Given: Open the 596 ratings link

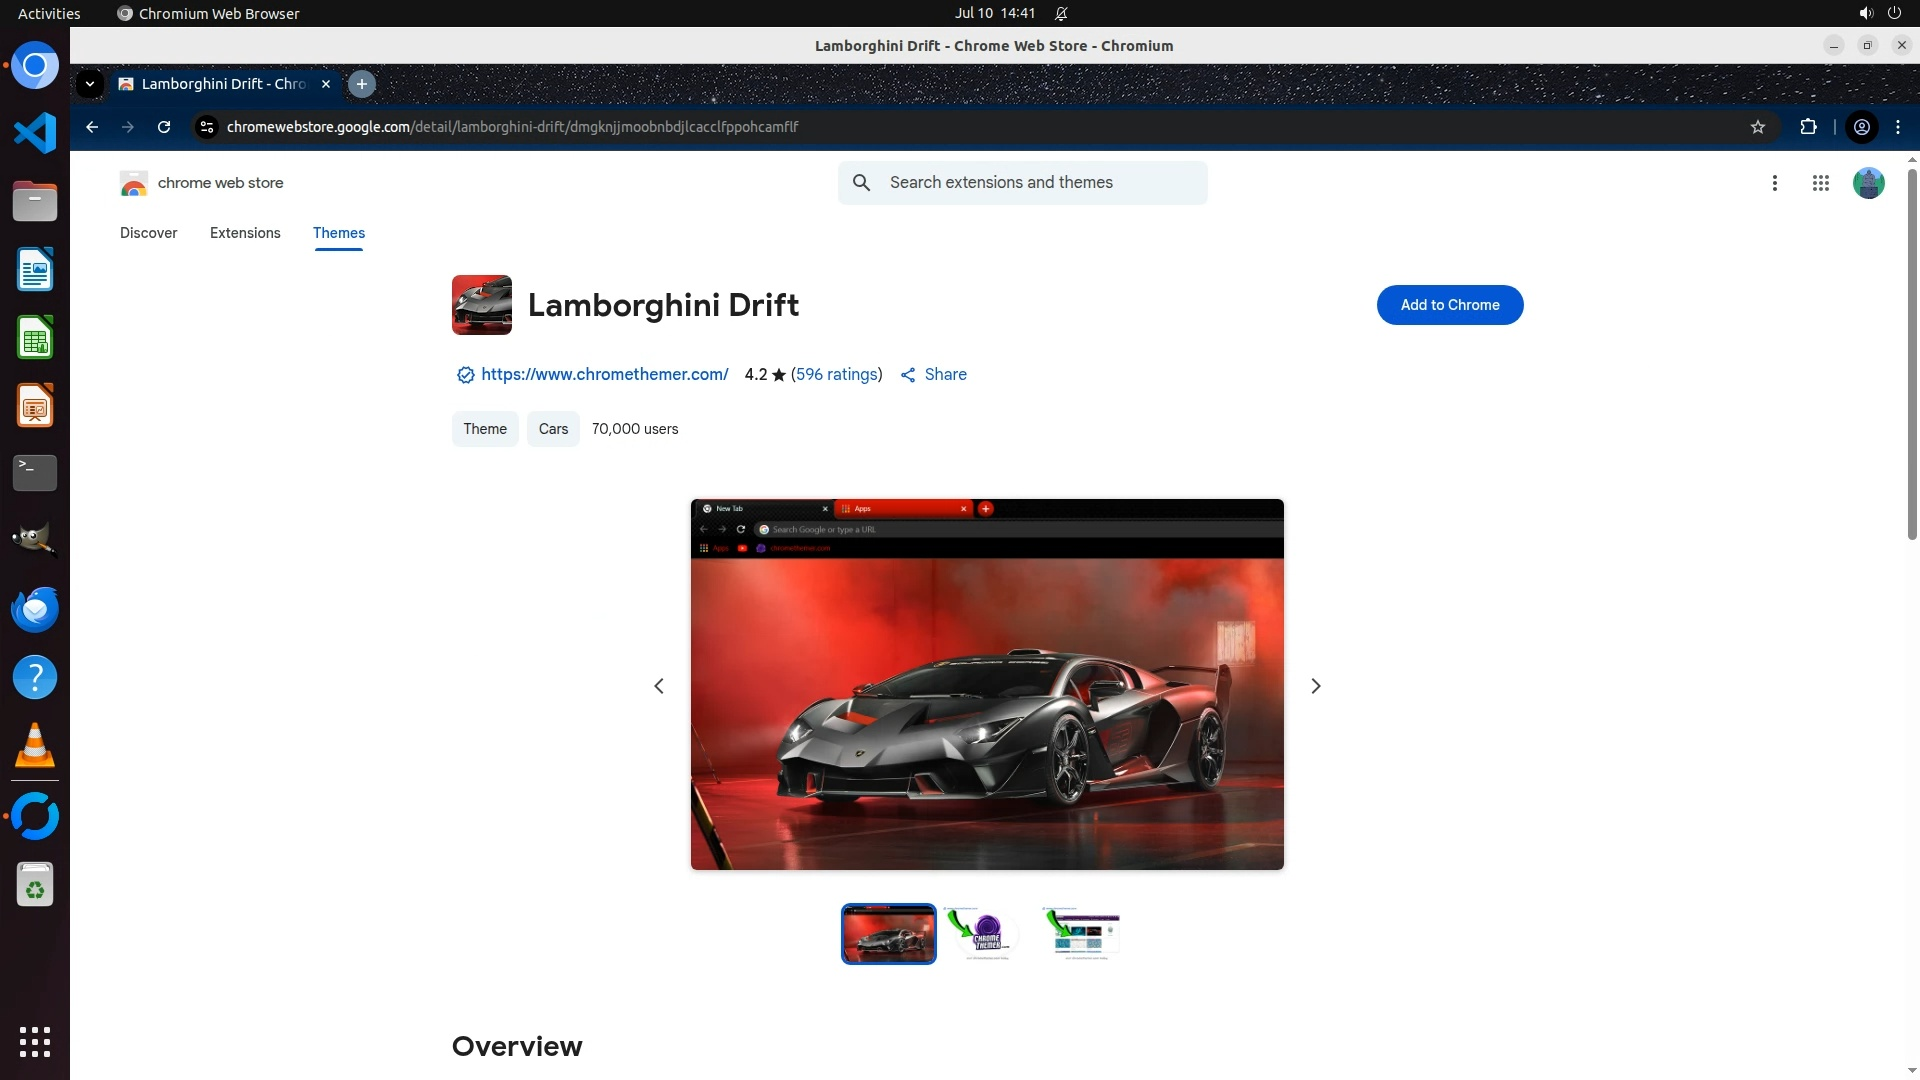Looking at the screenshot, I should click(x=837, y=374).
